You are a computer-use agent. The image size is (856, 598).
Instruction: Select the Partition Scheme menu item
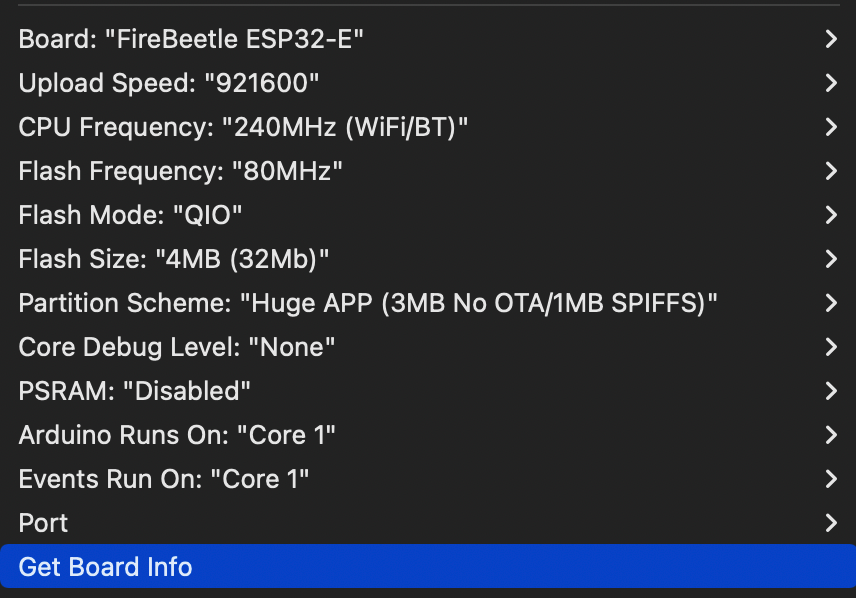click(428, 303)
